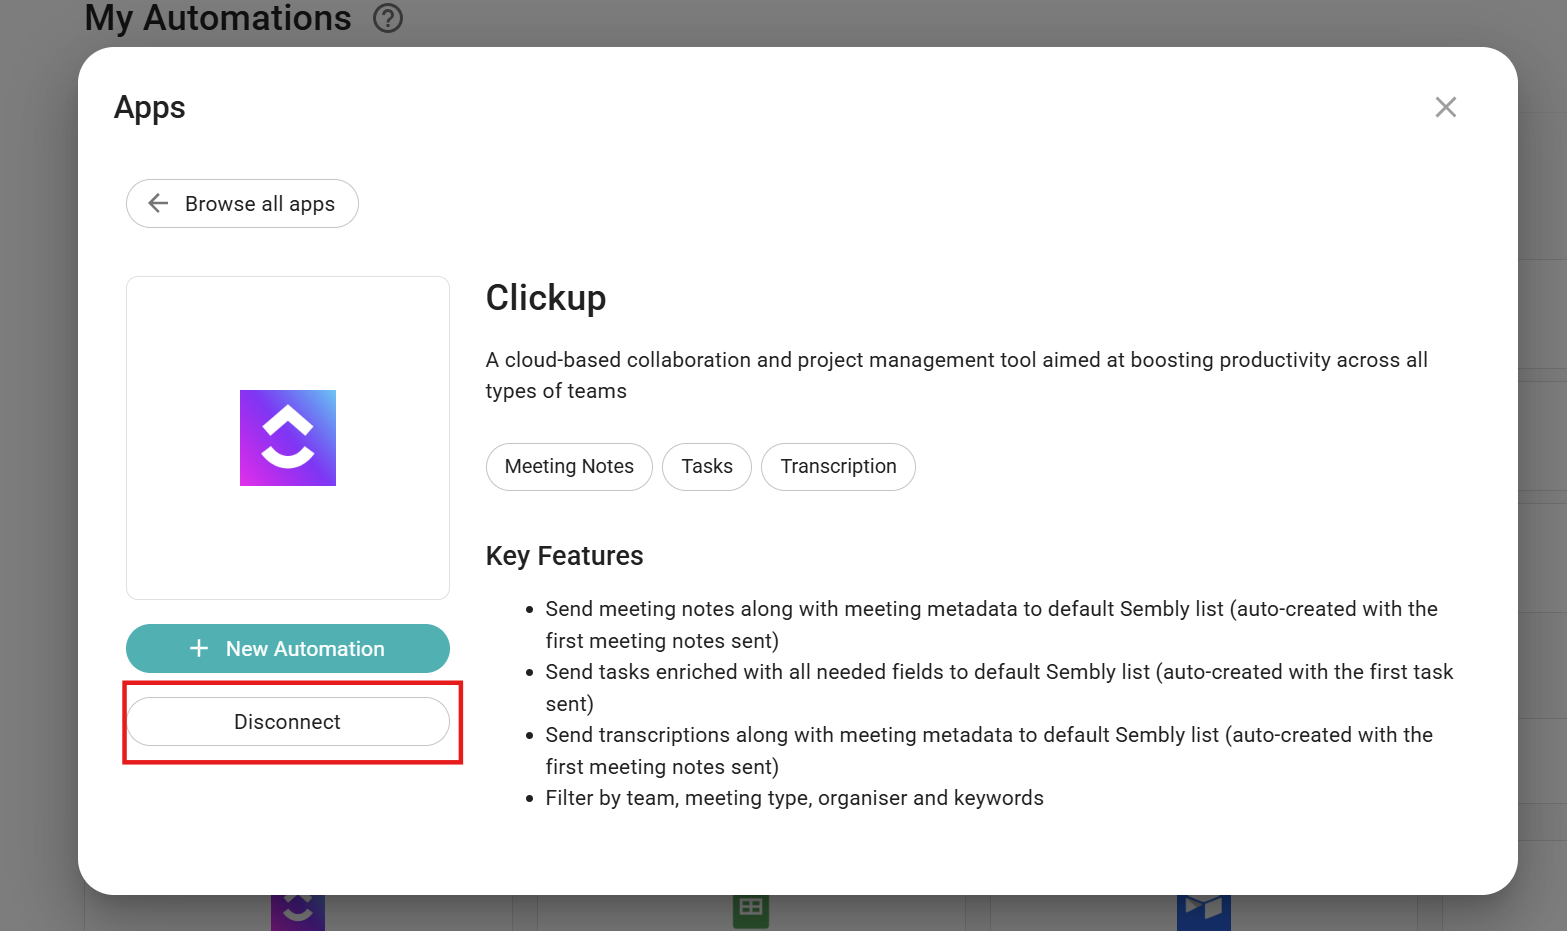
Task: Click the plus icon on New Automation
Action: point(199,649)
